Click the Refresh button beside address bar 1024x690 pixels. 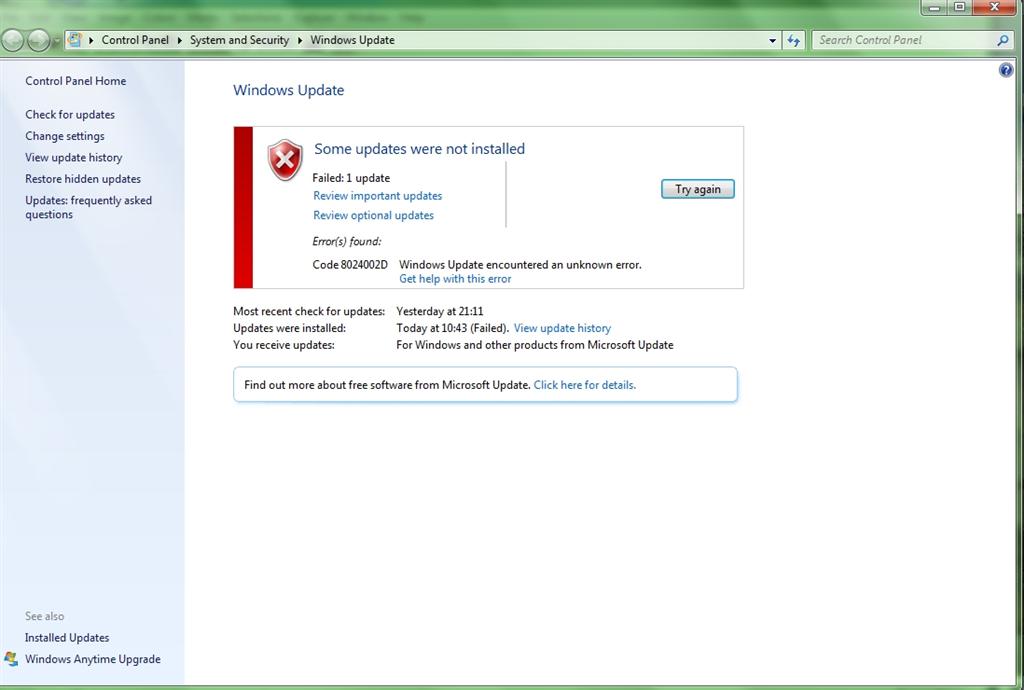[793, 40]
